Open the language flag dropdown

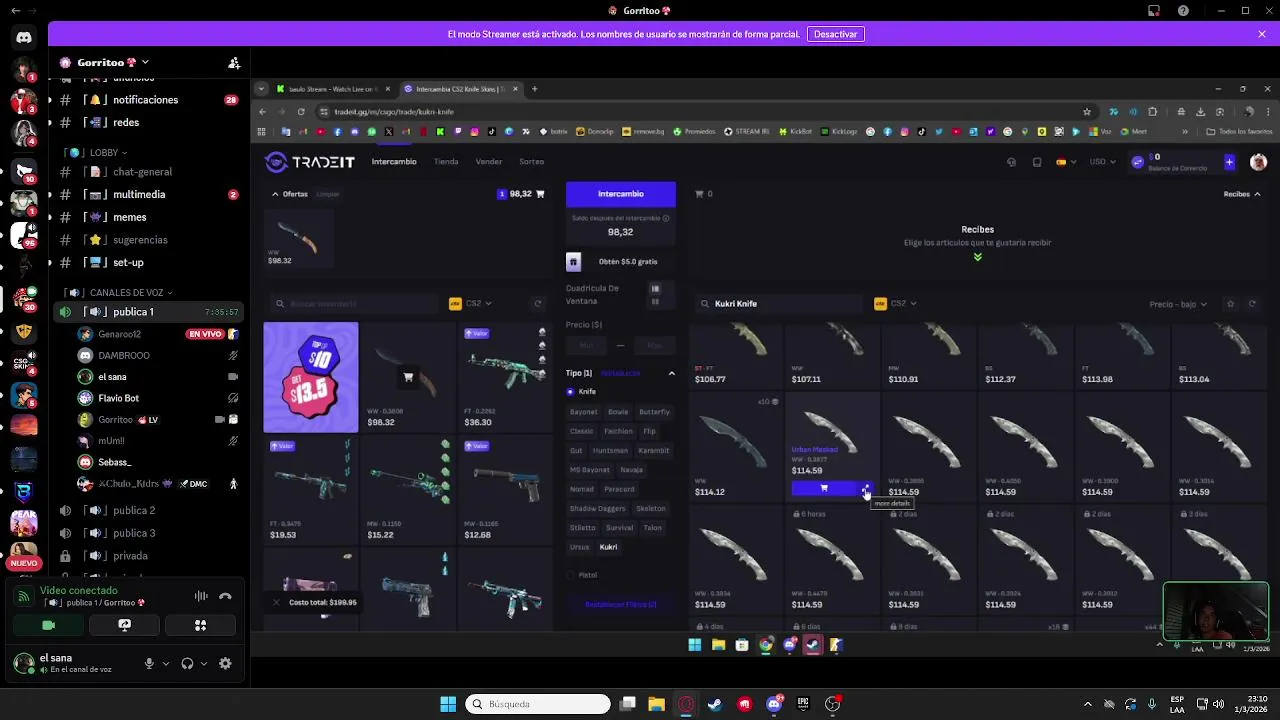pyautogui.click(x=1066, y=162)
